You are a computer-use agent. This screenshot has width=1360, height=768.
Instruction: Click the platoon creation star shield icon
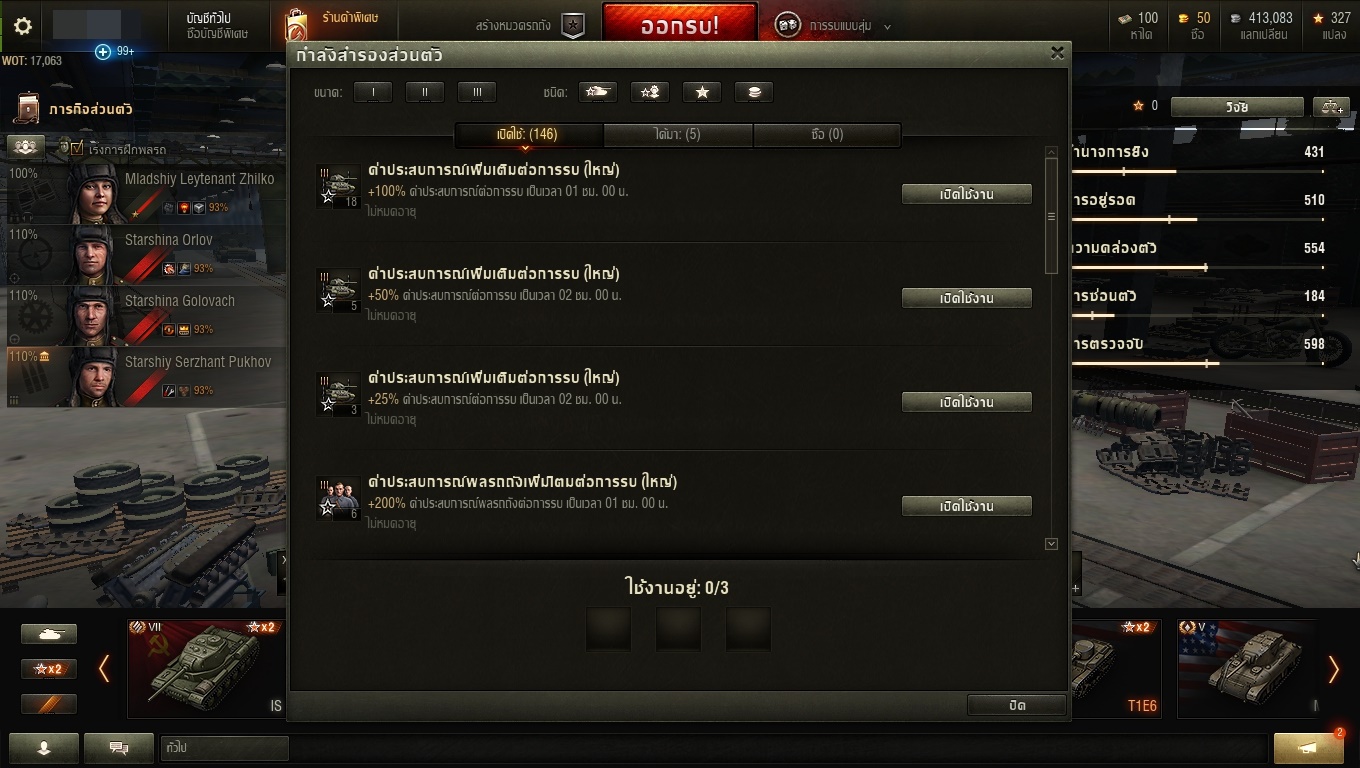click(572, 26)
